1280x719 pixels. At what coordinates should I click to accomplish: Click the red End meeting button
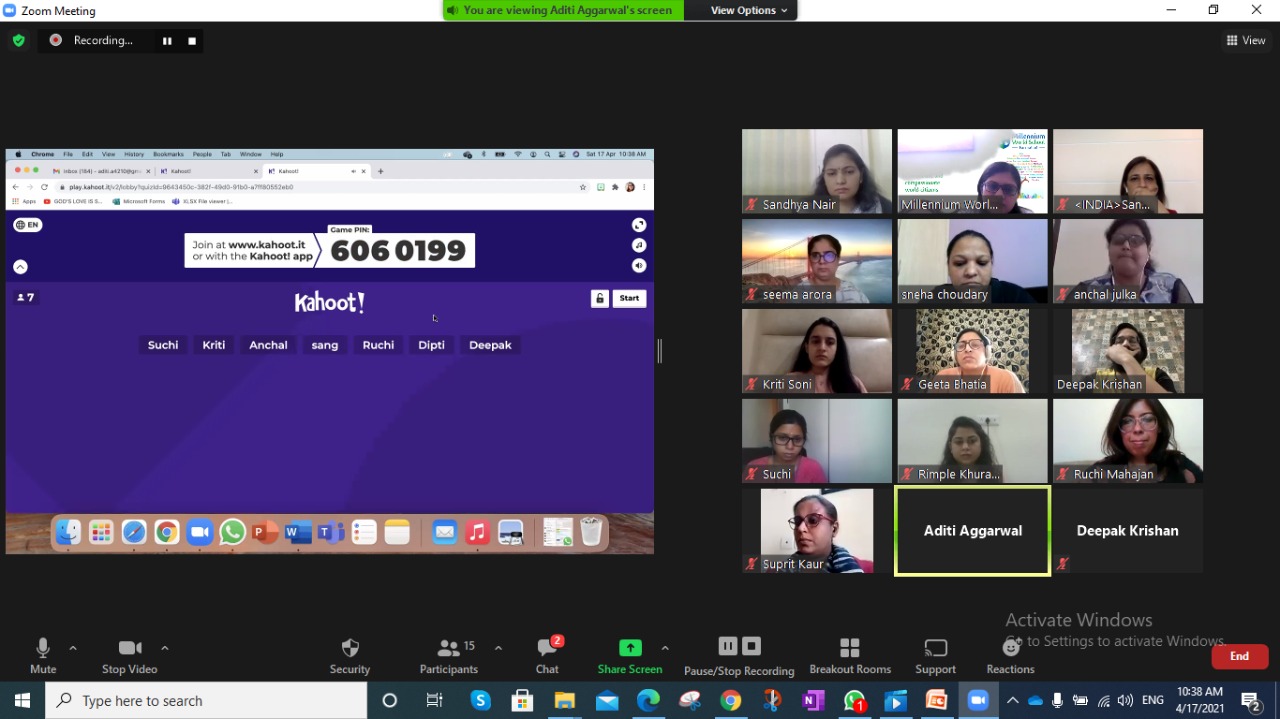(1240, 656)
